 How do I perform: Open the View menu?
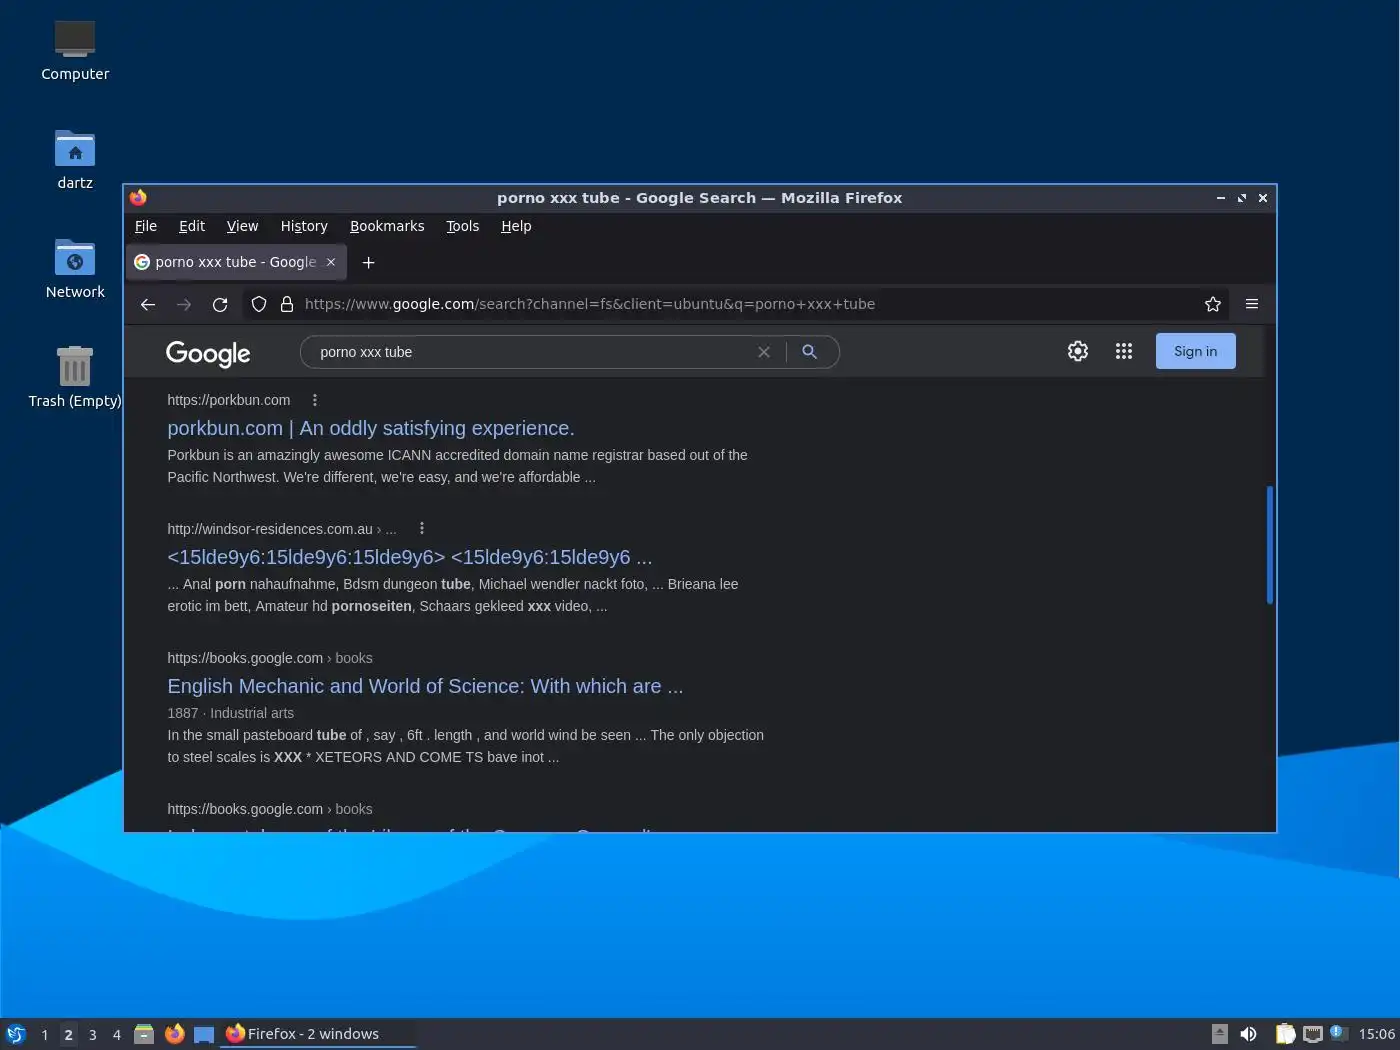[x=242, y=226]
